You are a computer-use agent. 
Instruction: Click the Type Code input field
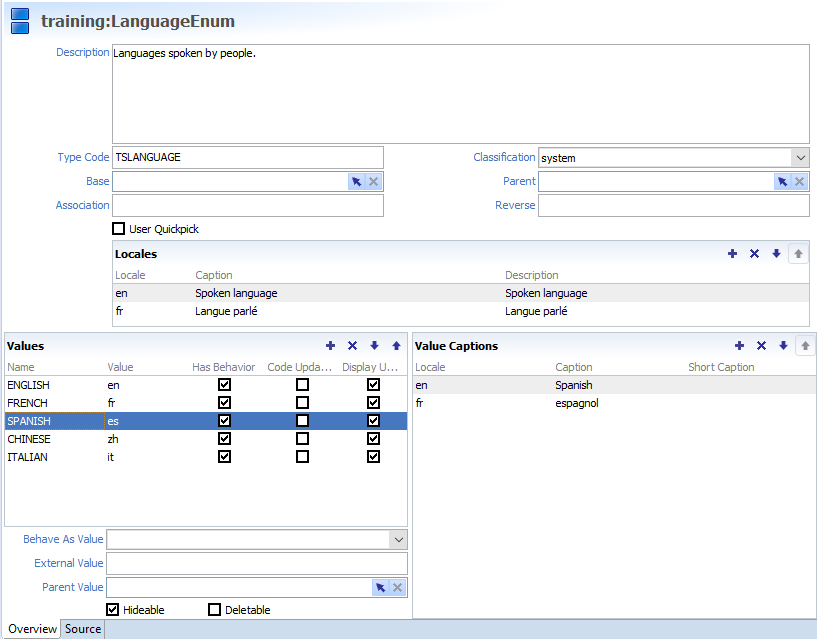point(247,157)
